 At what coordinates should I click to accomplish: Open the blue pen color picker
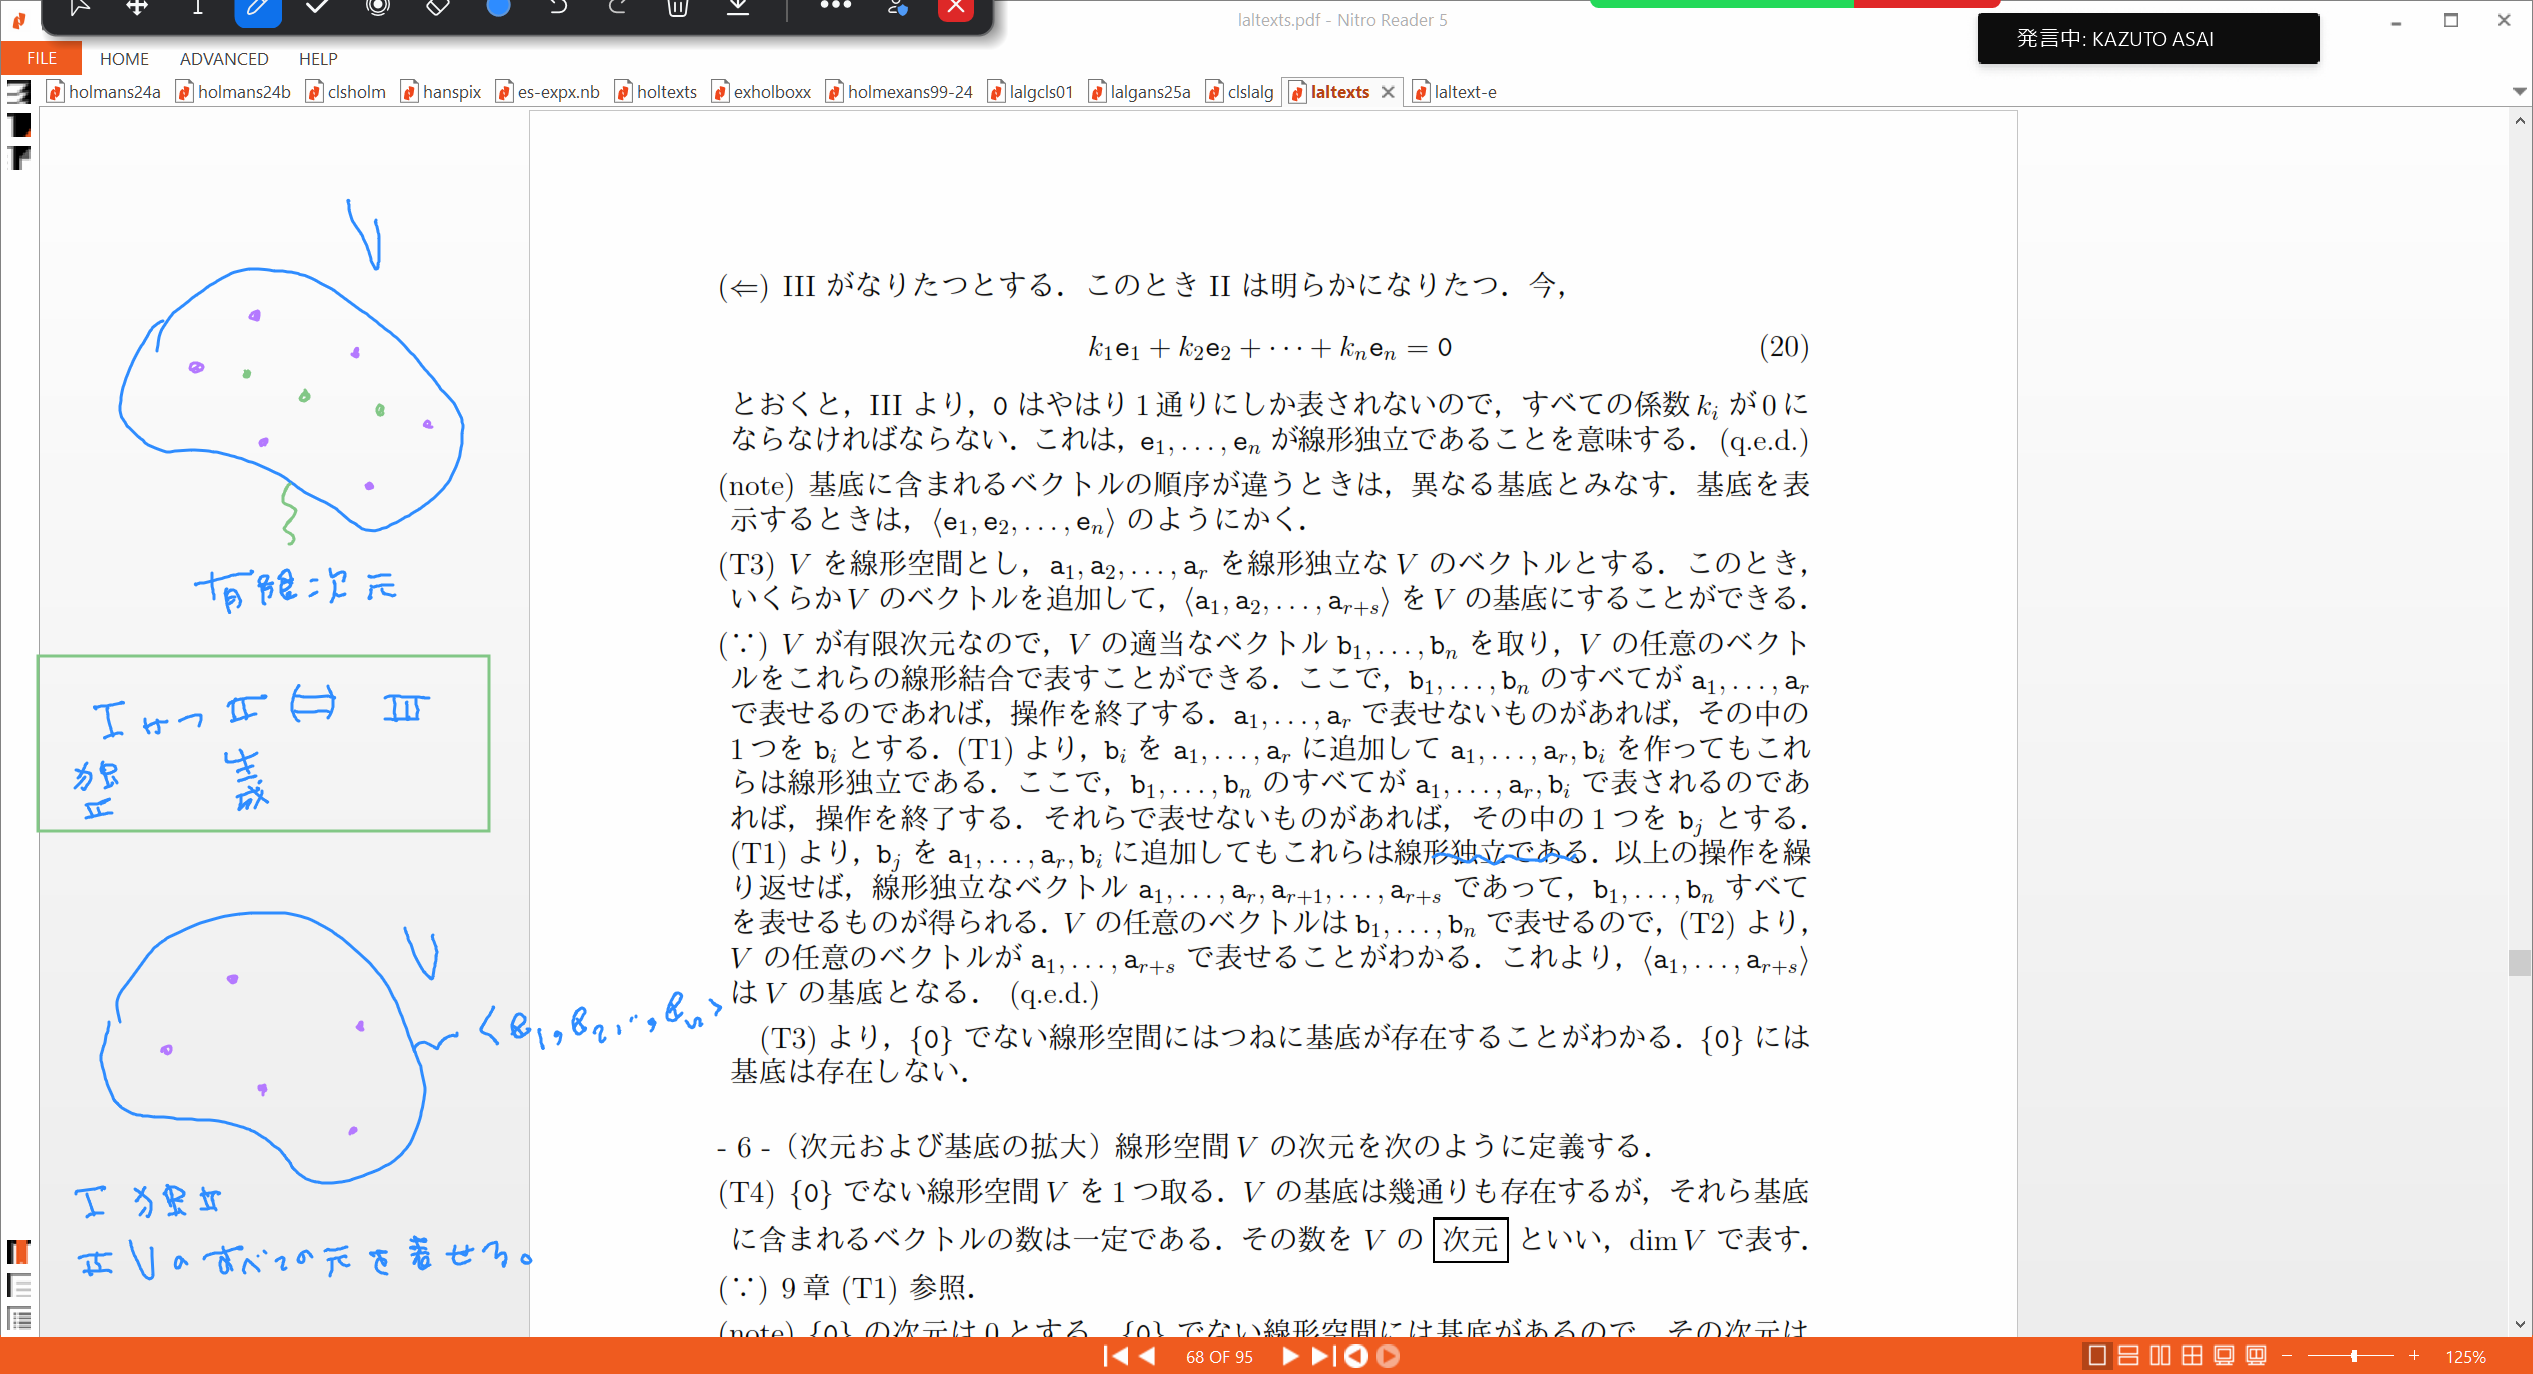pos(498,8)
